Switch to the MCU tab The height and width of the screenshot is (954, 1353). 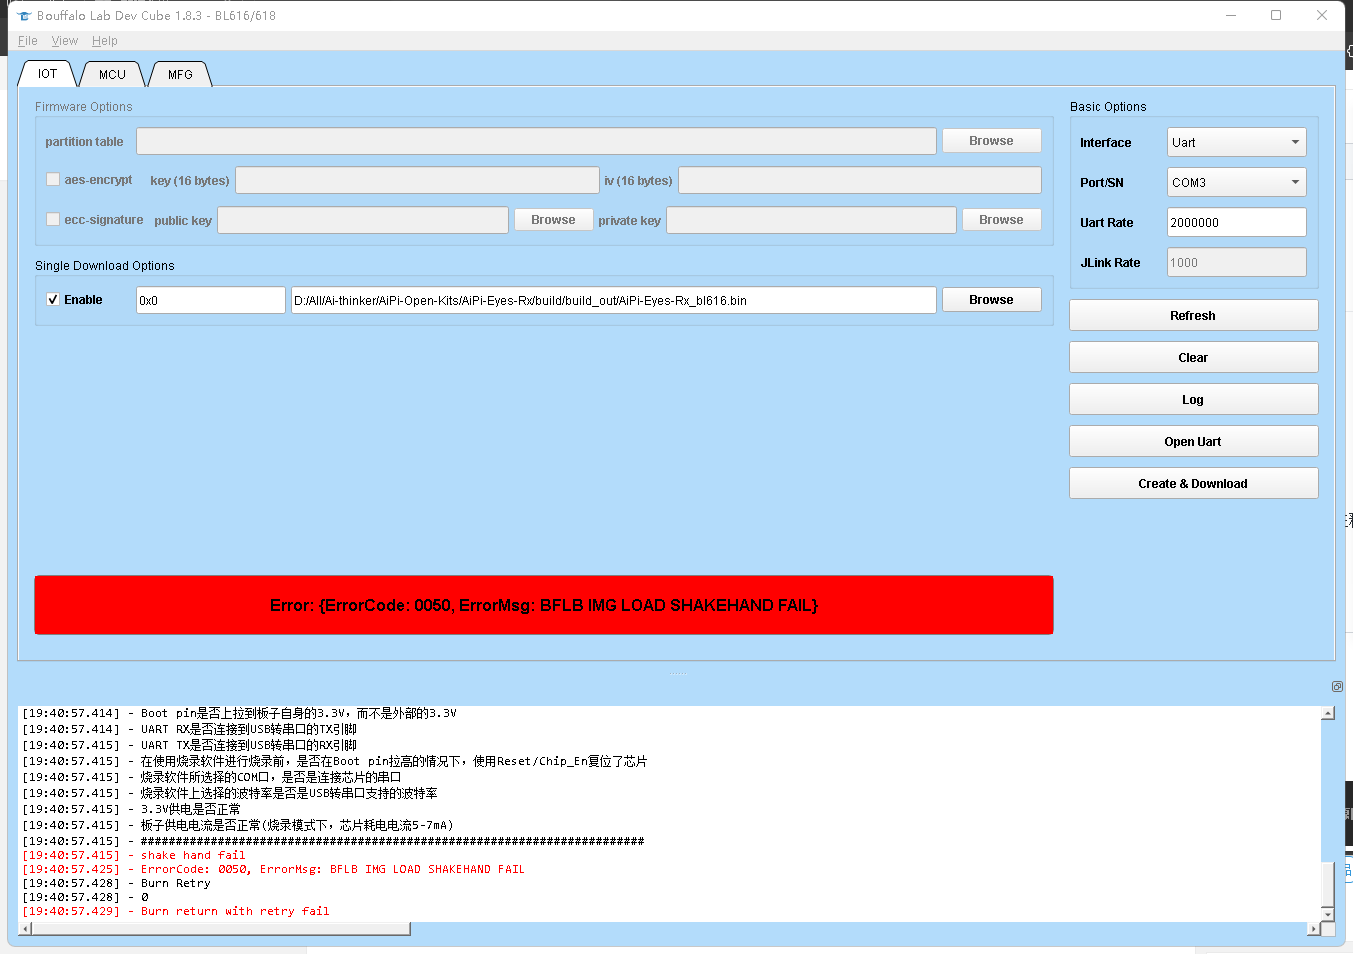112,75
